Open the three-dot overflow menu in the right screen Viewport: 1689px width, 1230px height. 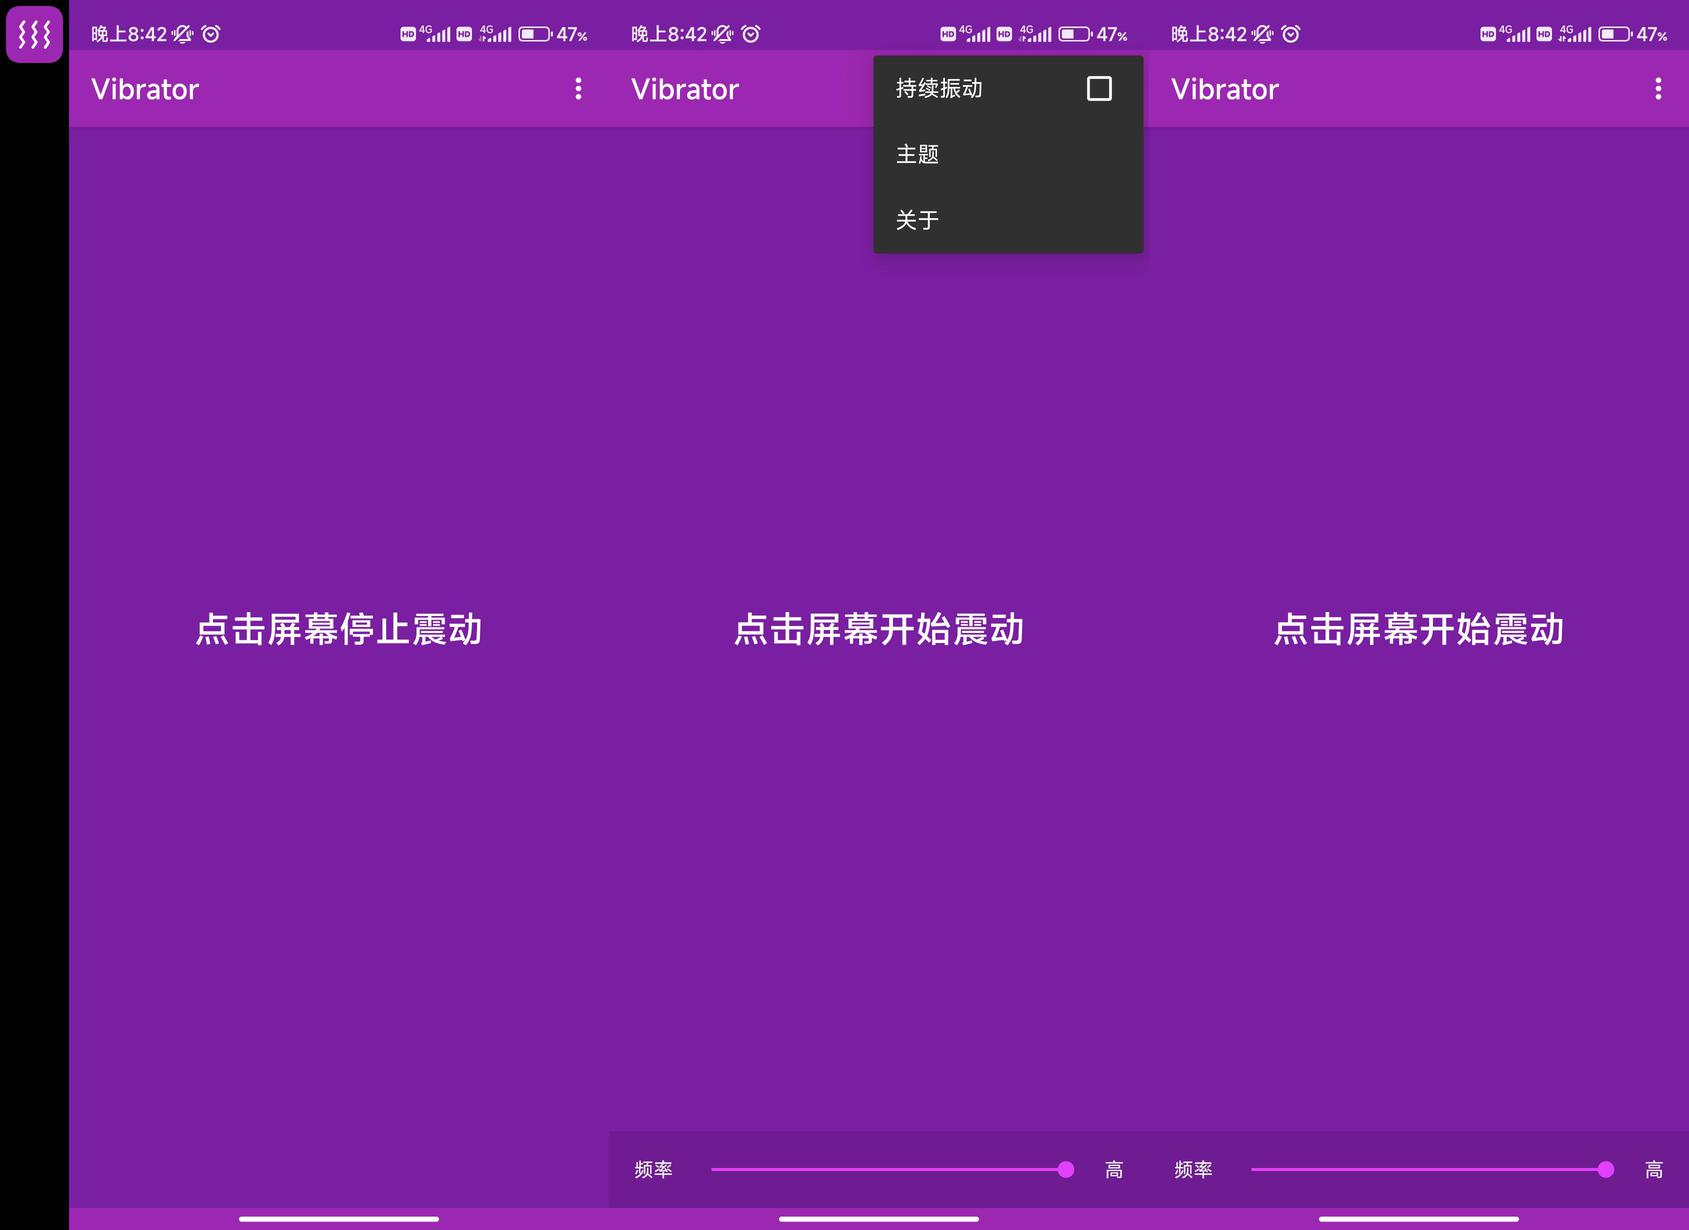pyautogui.click(x=1658, y=89)
